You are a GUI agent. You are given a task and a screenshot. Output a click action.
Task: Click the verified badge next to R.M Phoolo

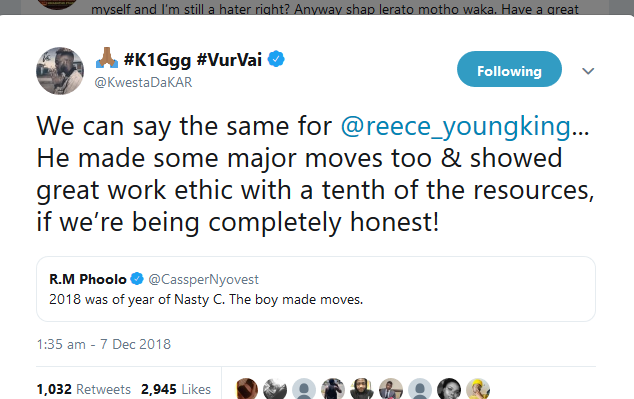[137, 279]
